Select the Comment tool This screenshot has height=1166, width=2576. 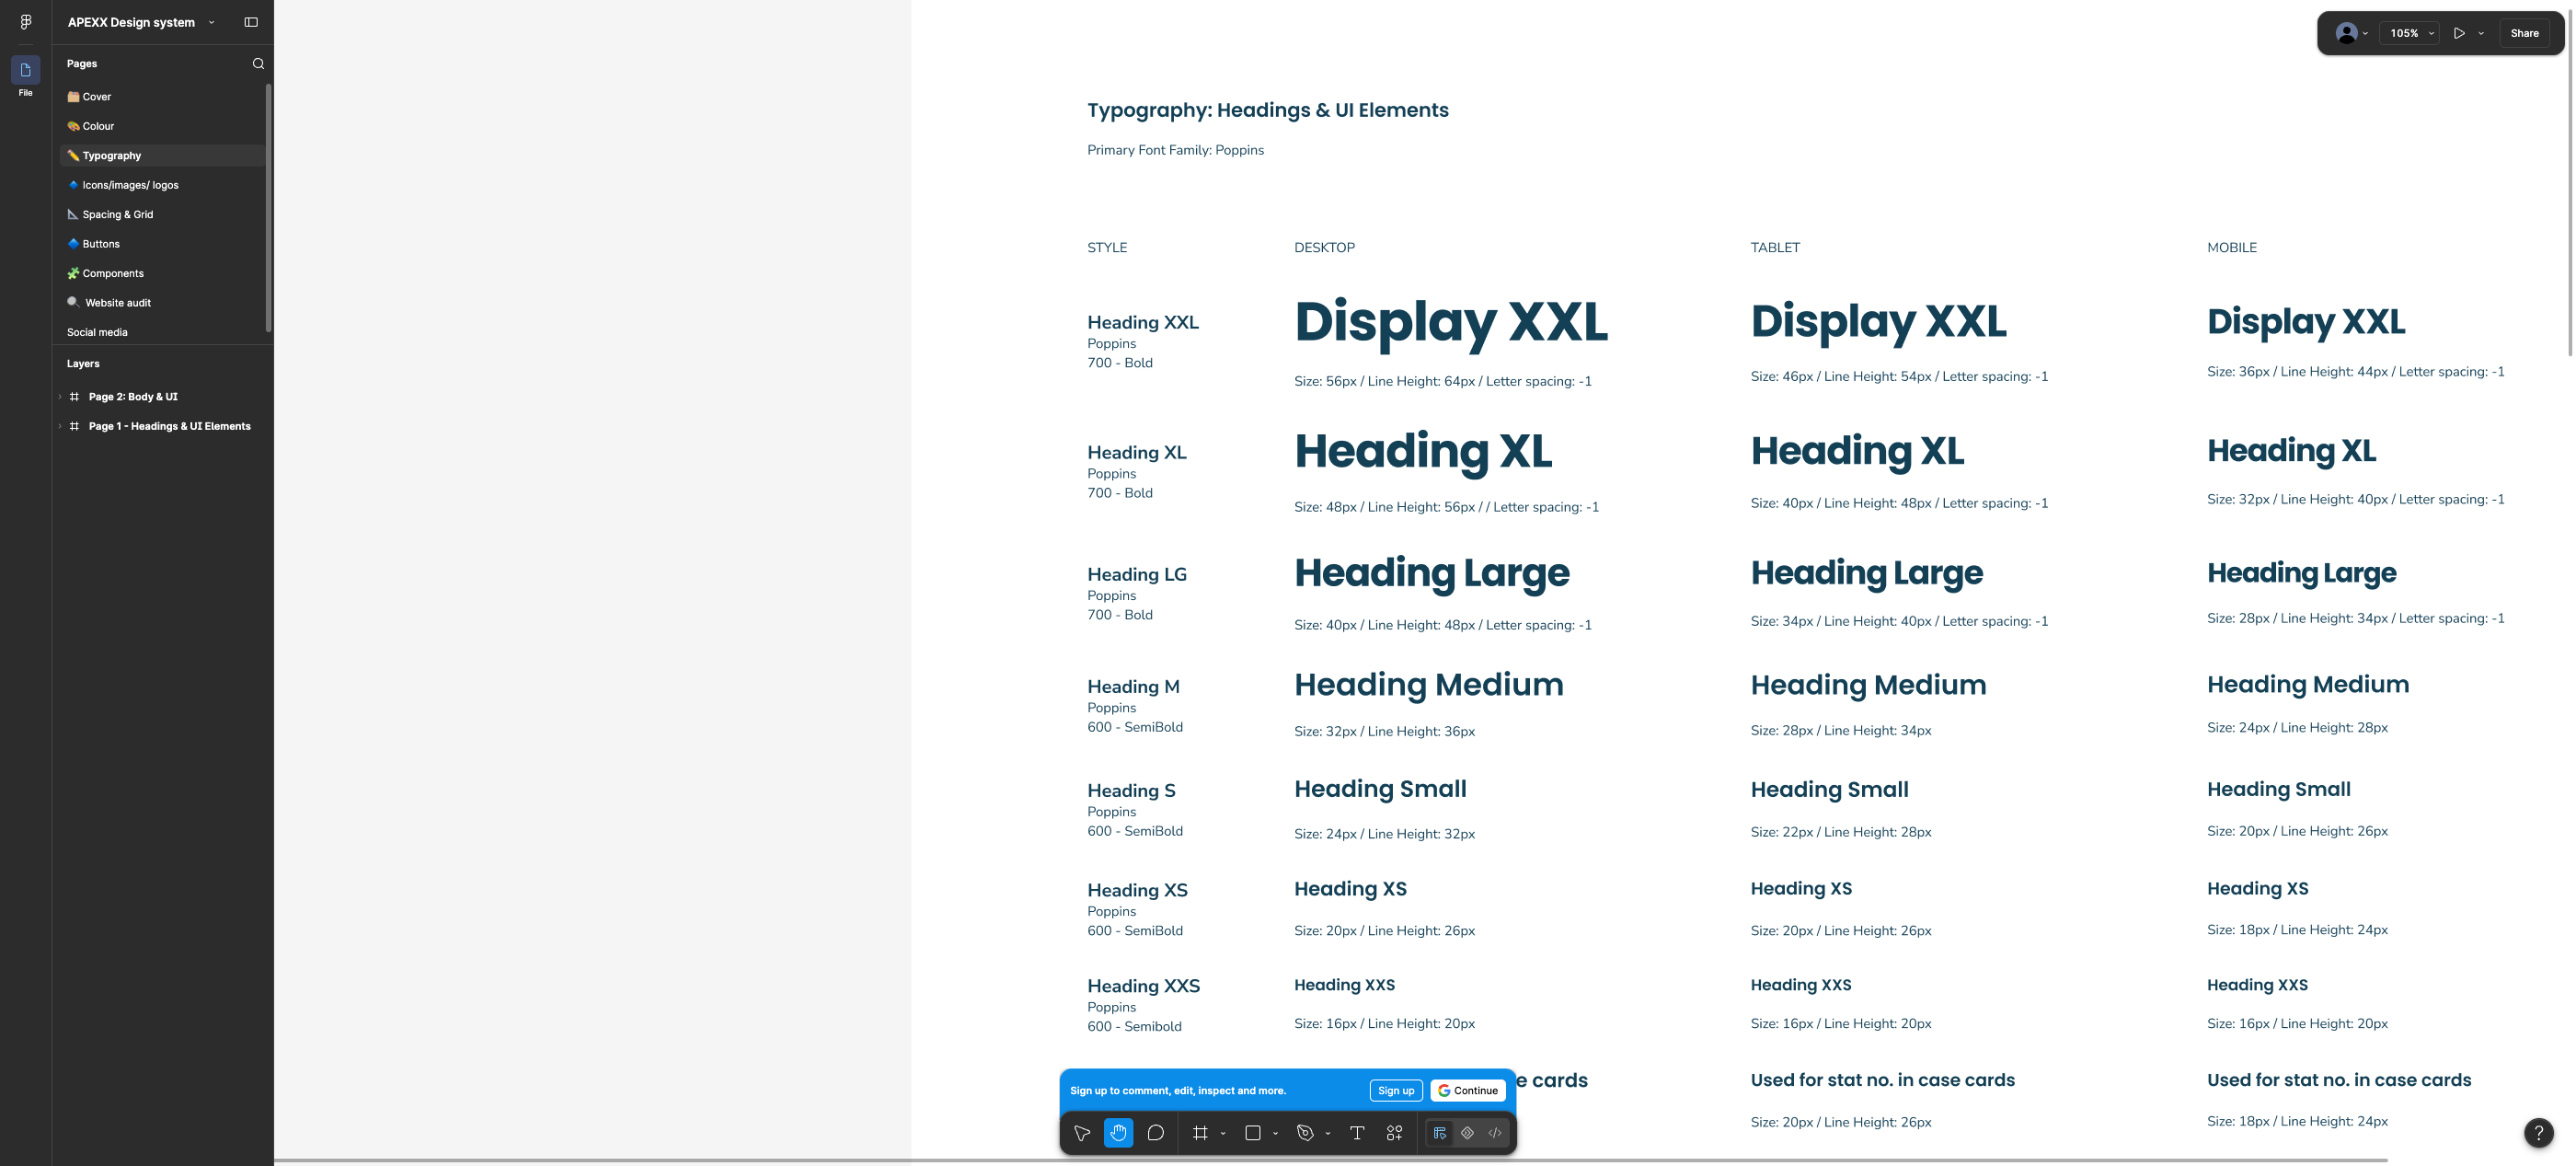(1155, 1133)
